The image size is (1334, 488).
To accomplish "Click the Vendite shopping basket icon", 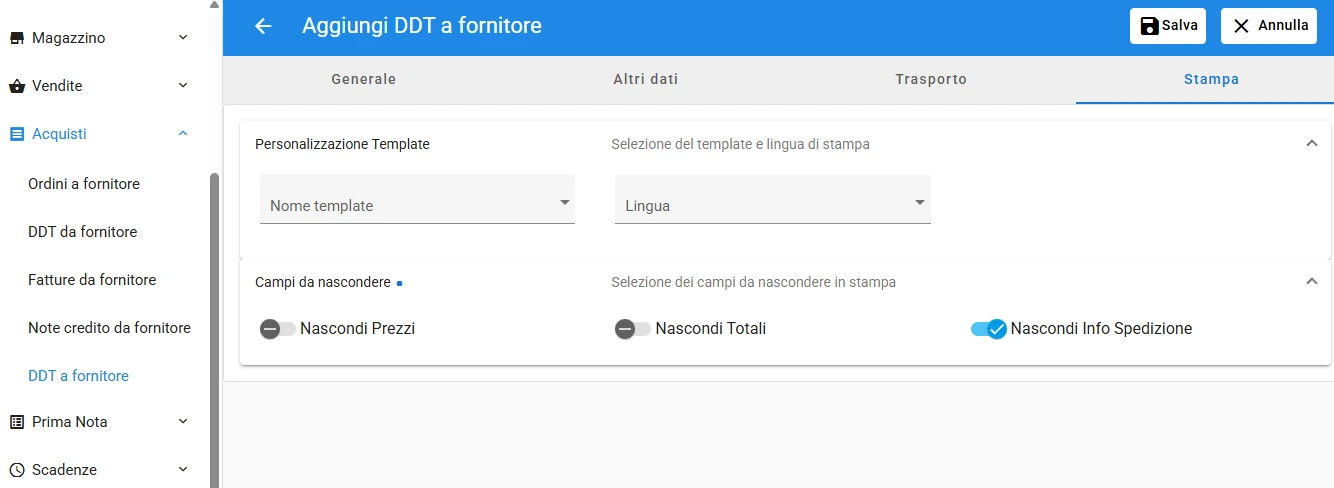I will pos(16,86).
